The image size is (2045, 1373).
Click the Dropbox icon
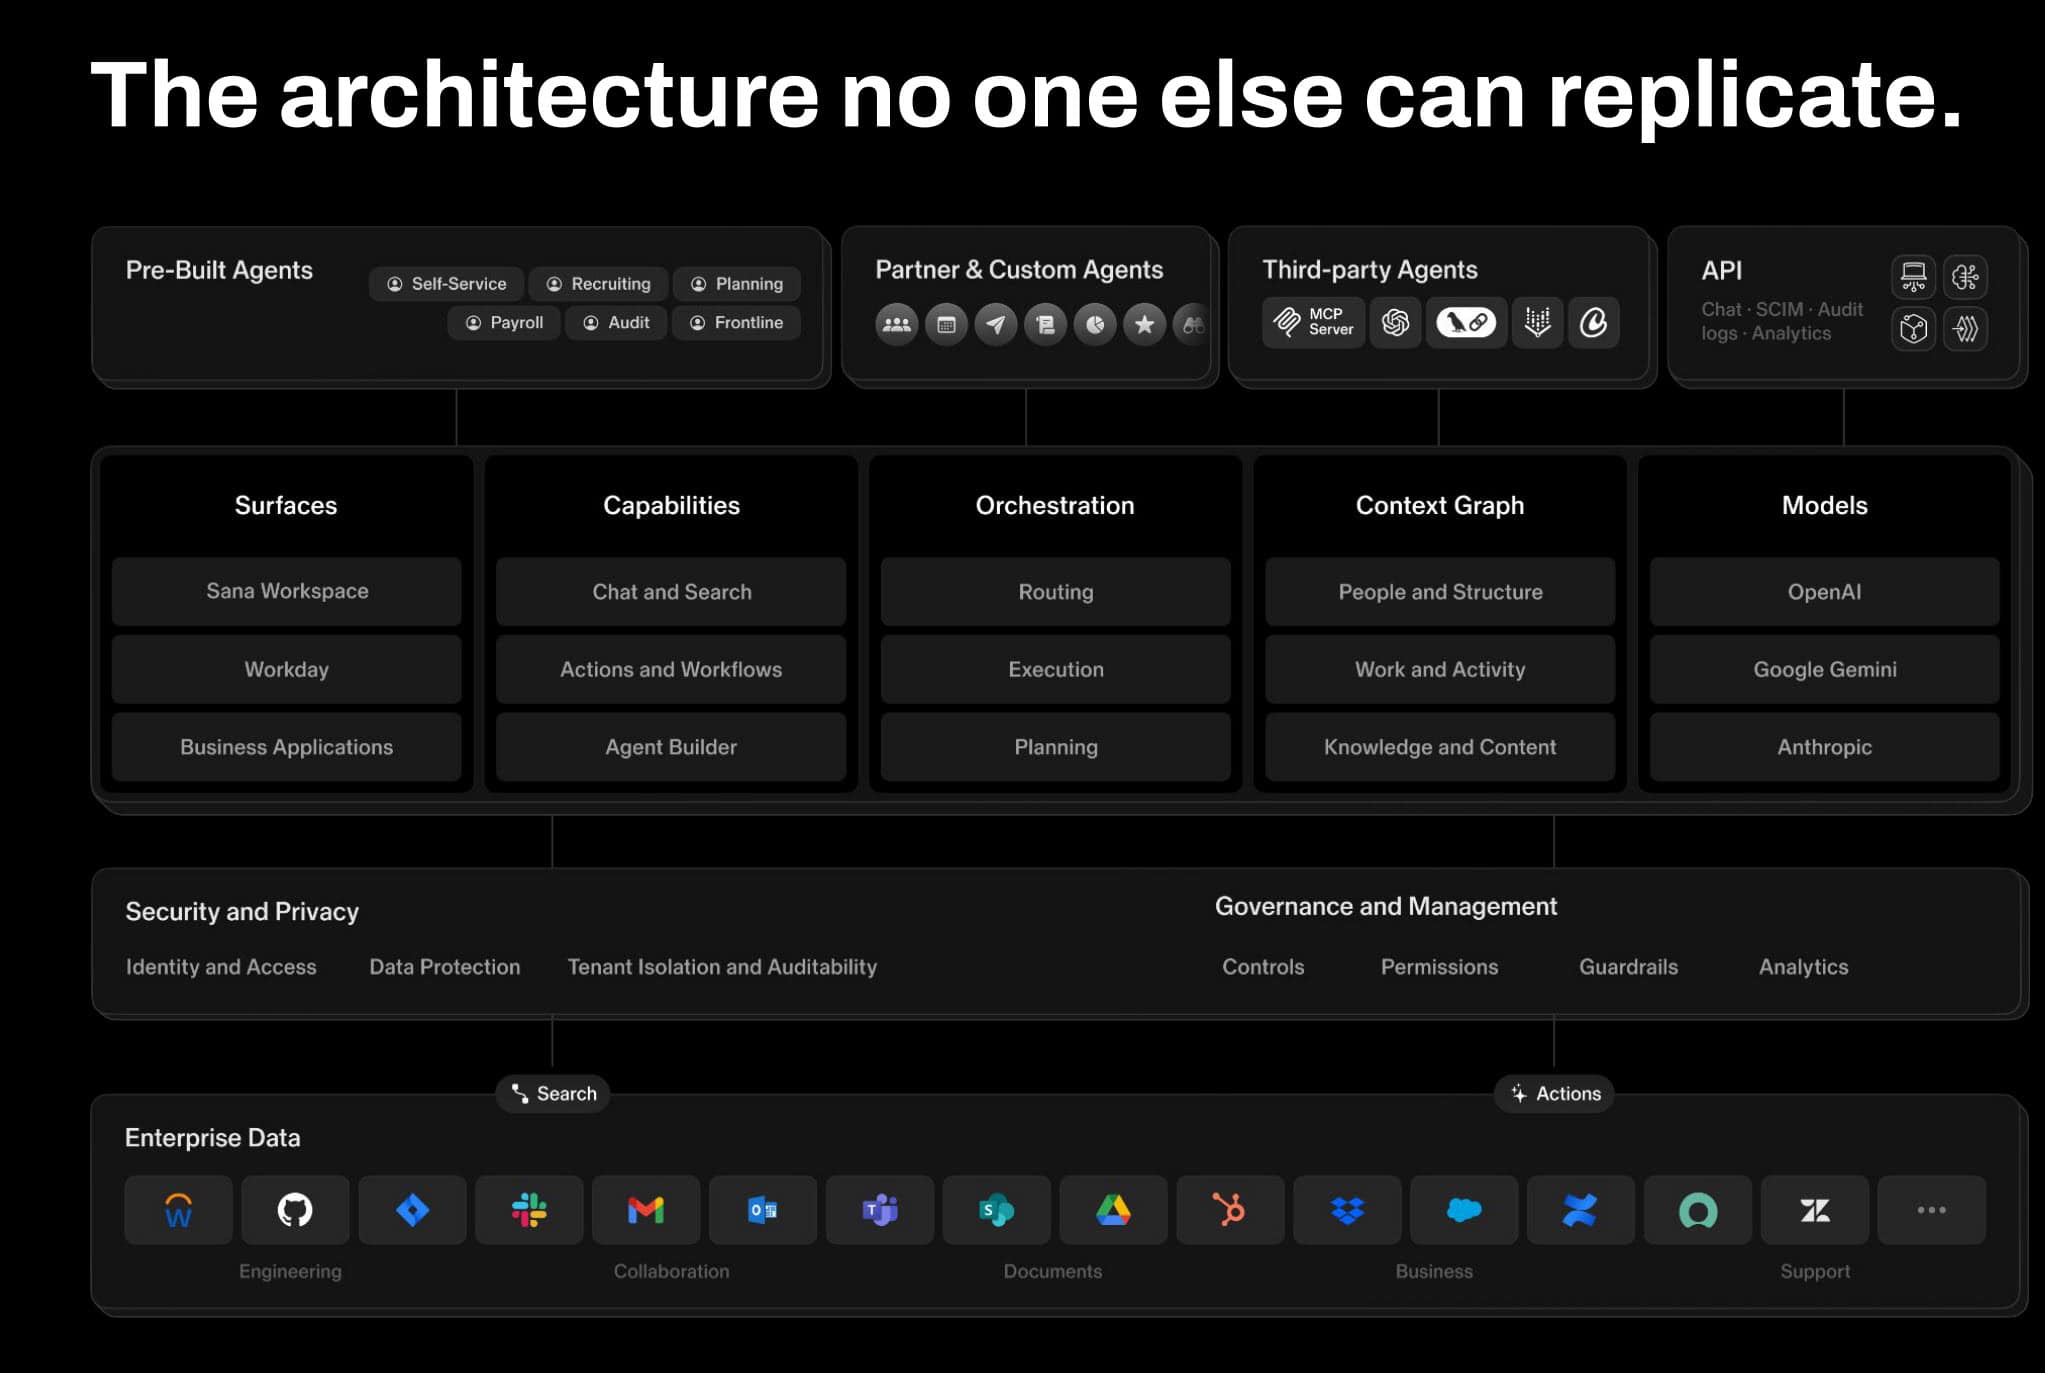(x=1347, y=1210)
